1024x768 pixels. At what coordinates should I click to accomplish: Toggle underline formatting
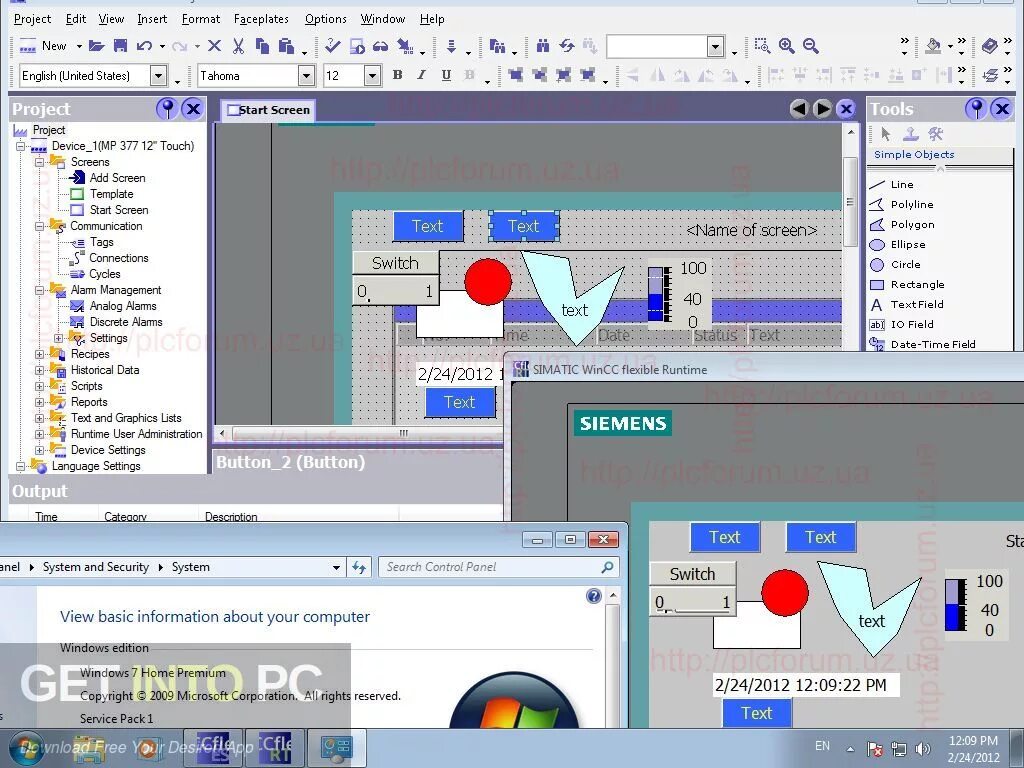[x=446, y=75]
